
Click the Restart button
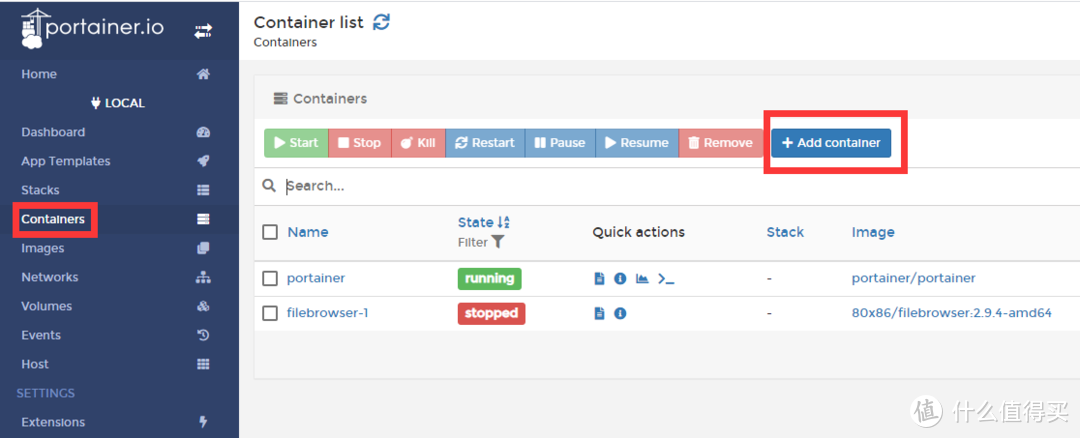pyautogui.click(x=485, y=143)
